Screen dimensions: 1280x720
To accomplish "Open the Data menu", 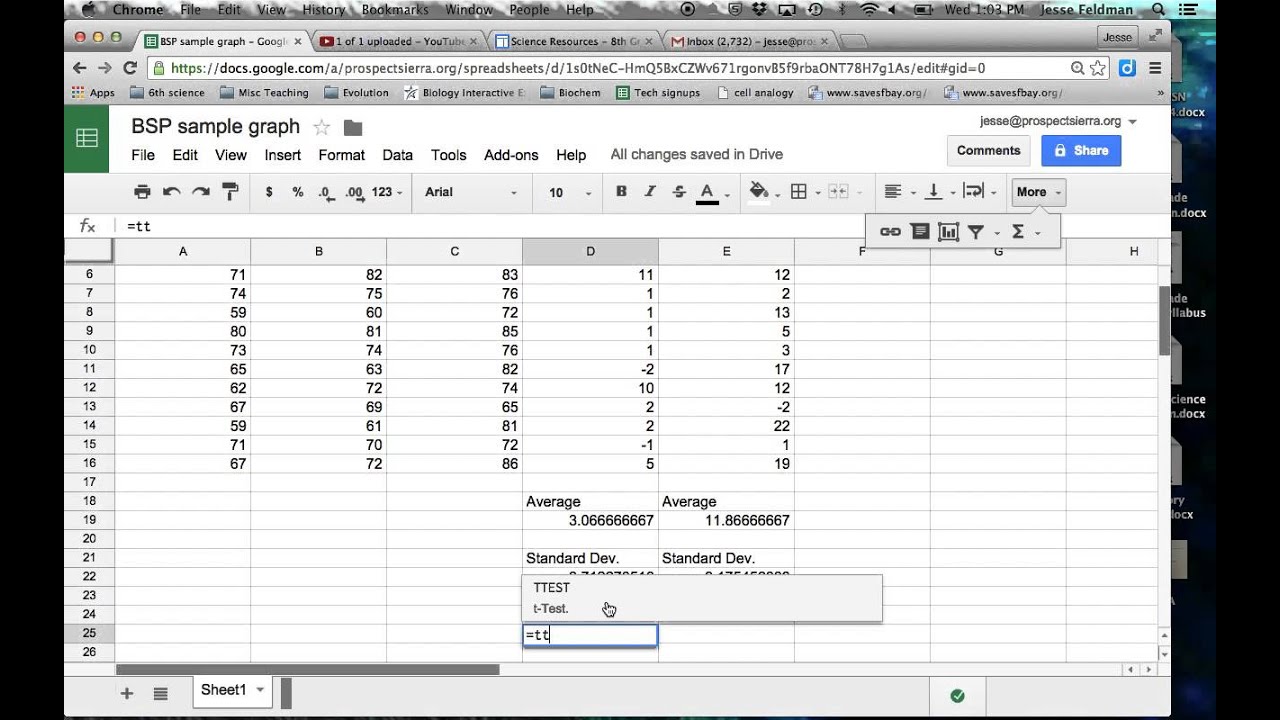I will click(x=397, y=155).
